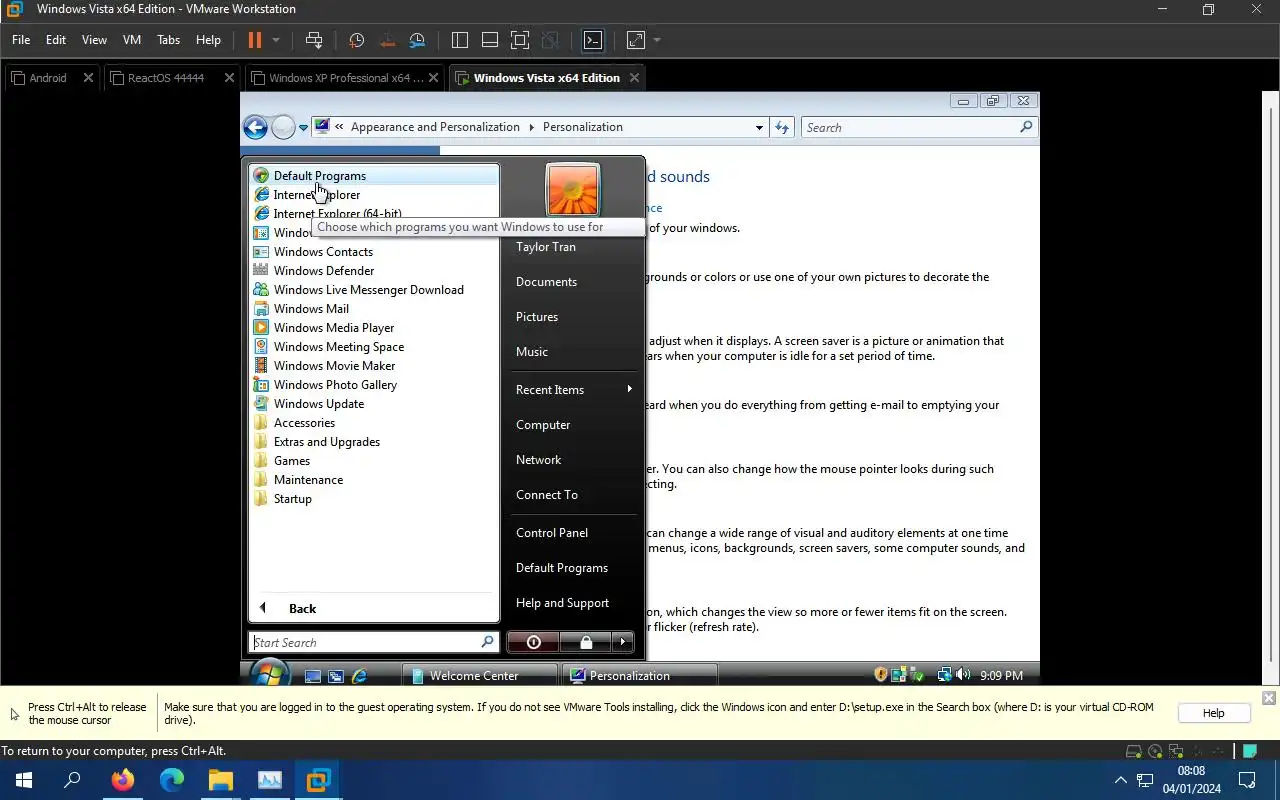The width and height of the screenshot is (1280, 800).
Task: Open Windows Live Messenger Download
Action: 374,290
